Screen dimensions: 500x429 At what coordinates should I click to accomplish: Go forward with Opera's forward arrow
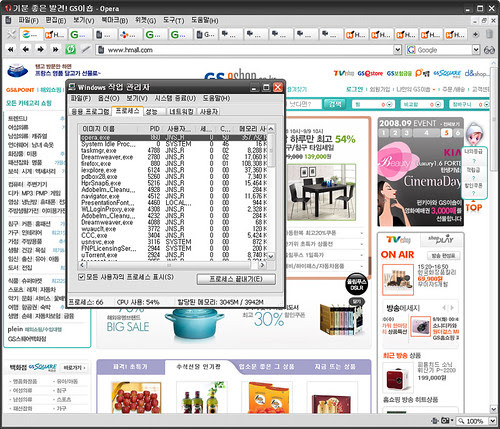click(x=40, y=50)
